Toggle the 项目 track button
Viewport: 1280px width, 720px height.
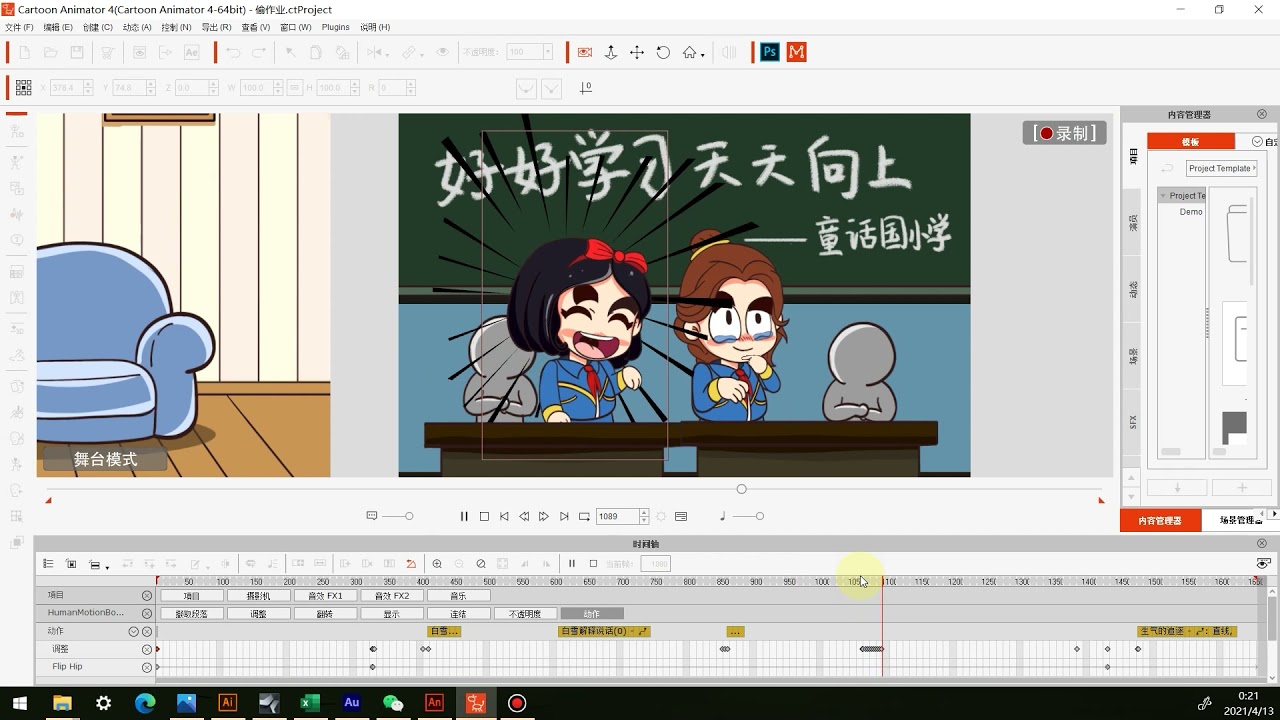192,596
